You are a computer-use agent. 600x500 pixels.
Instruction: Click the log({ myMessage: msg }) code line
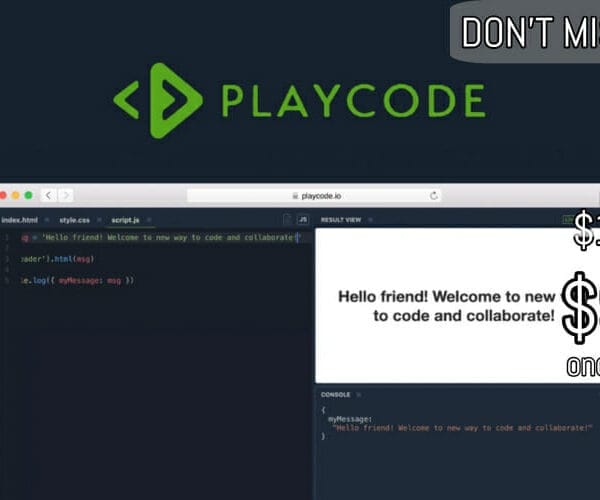(x=77, y=280)
